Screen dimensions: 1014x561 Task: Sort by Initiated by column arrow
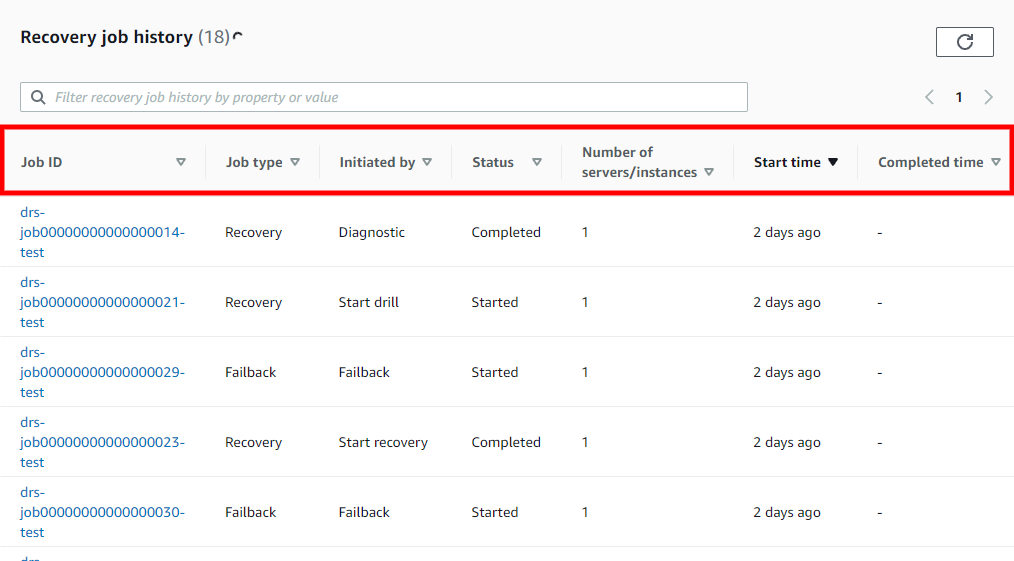point(427,162)
